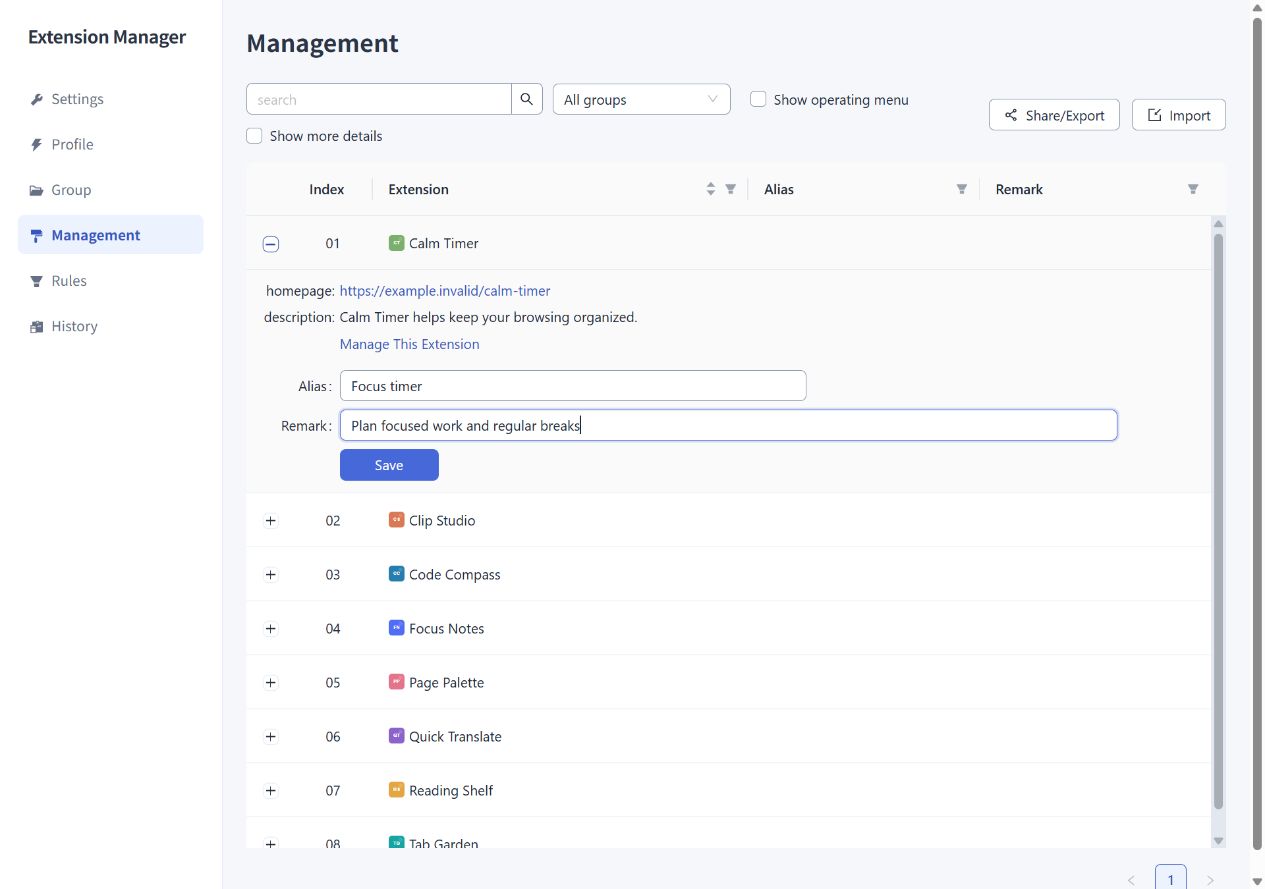The image size is (1265, 889).
Task: Click the Index column header
Action: tap(327, 189)
